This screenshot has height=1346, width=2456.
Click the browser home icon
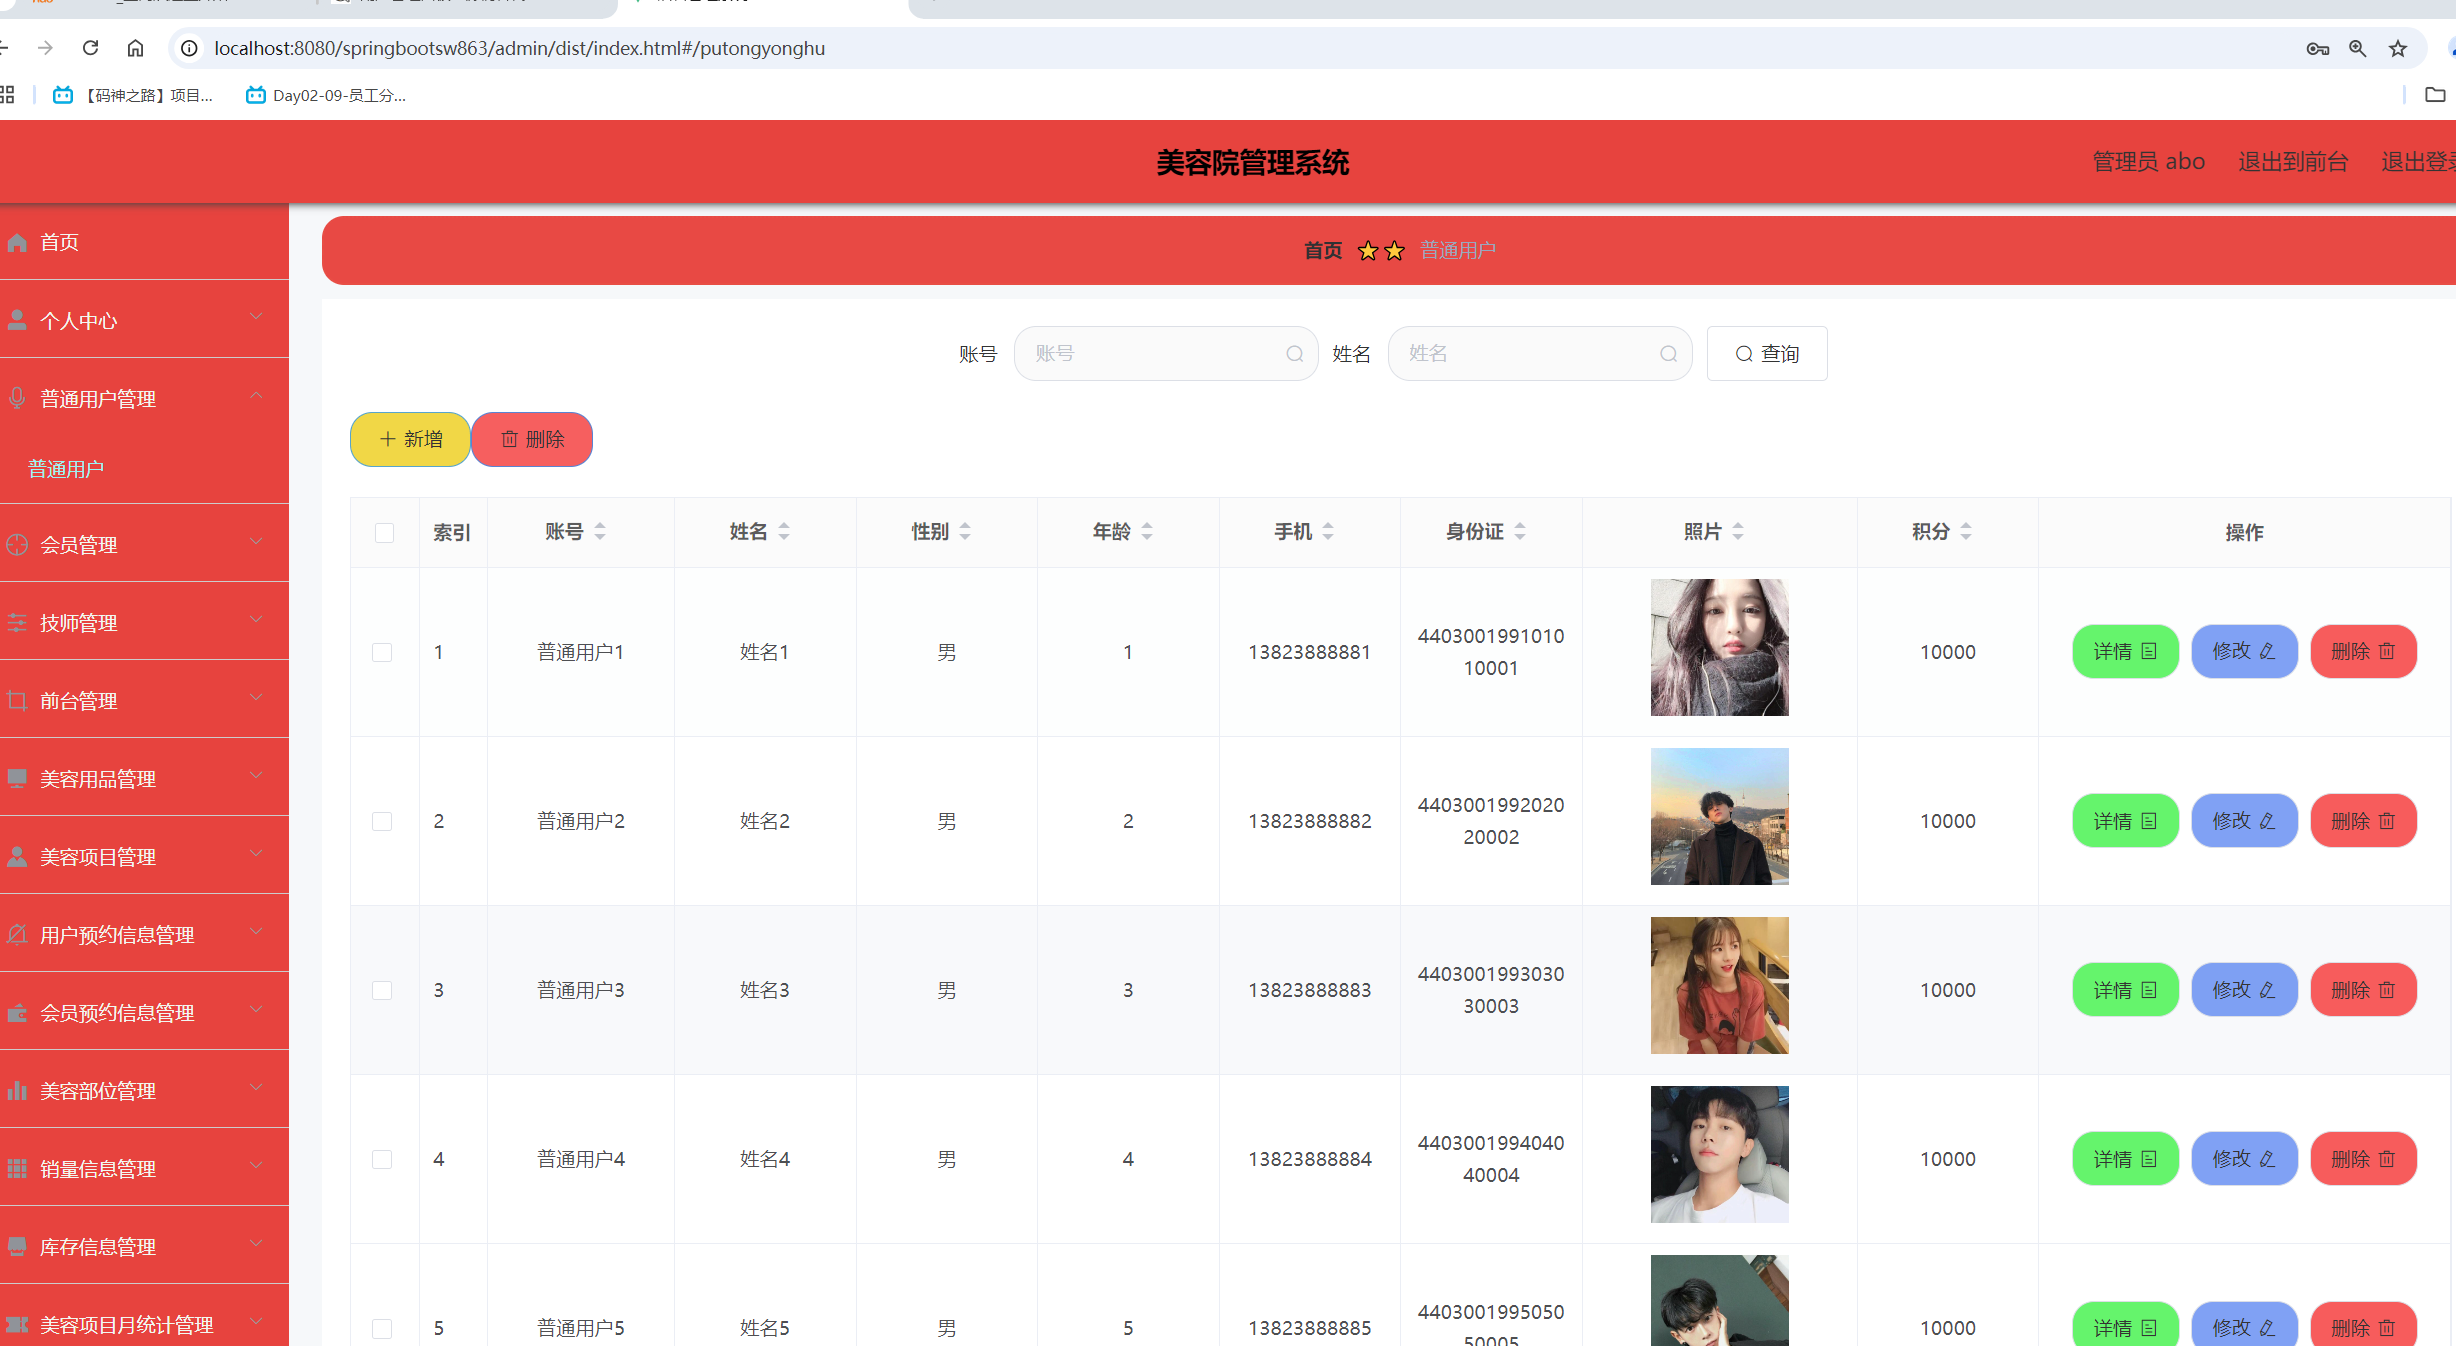pyautogui.click(x=136, y=48)
